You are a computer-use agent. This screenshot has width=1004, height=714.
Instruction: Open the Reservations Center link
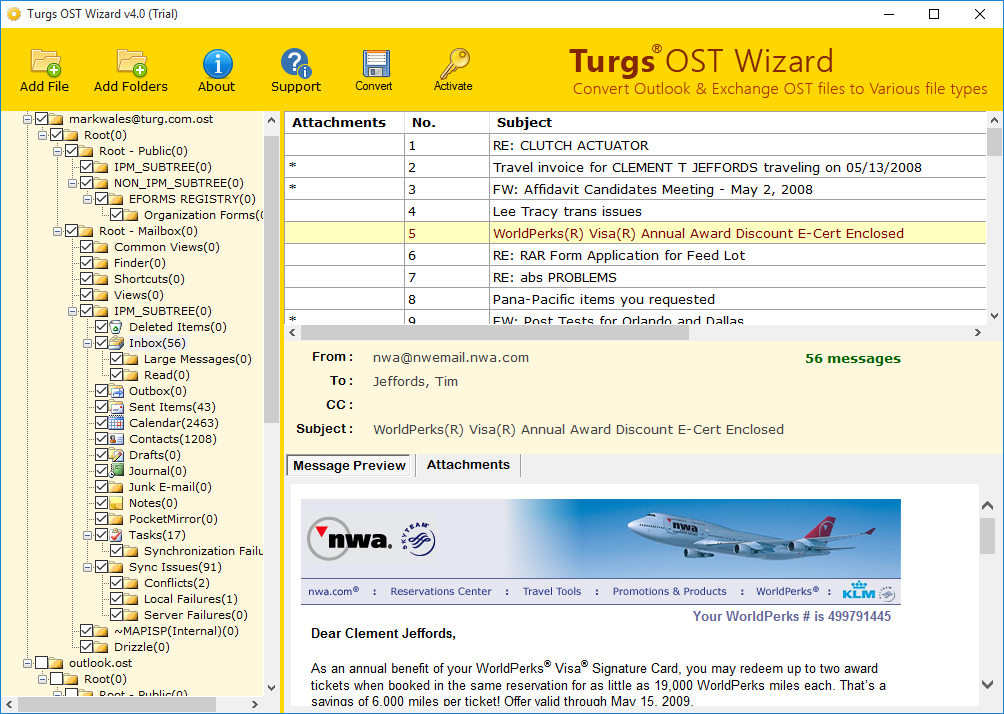click(x=441, y=592)
